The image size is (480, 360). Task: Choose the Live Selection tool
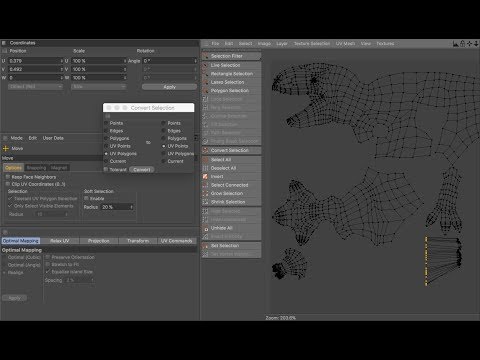[x=231, y=65]
